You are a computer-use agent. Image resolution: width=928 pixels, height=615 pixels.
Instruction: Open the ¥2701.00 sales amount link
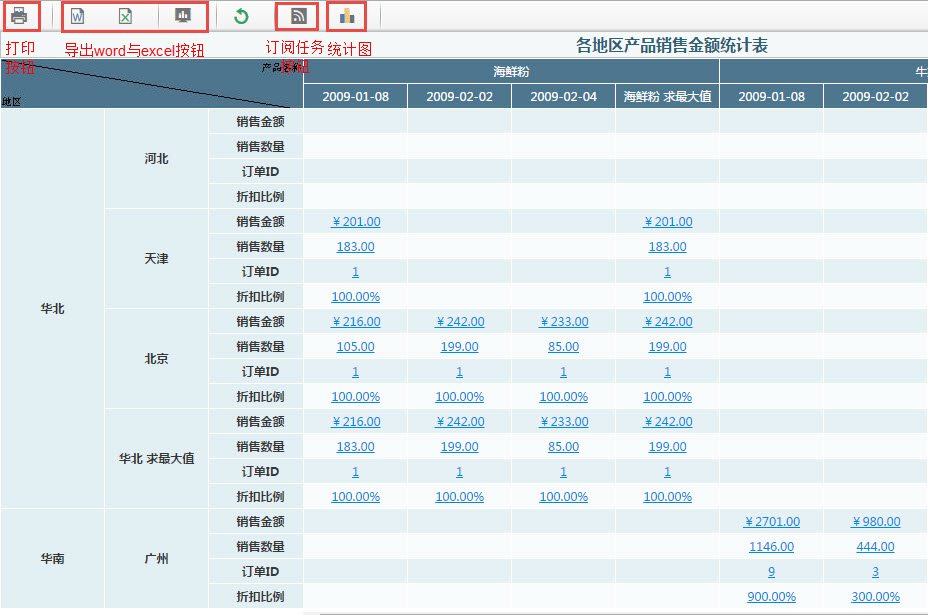tap(771, 521)
